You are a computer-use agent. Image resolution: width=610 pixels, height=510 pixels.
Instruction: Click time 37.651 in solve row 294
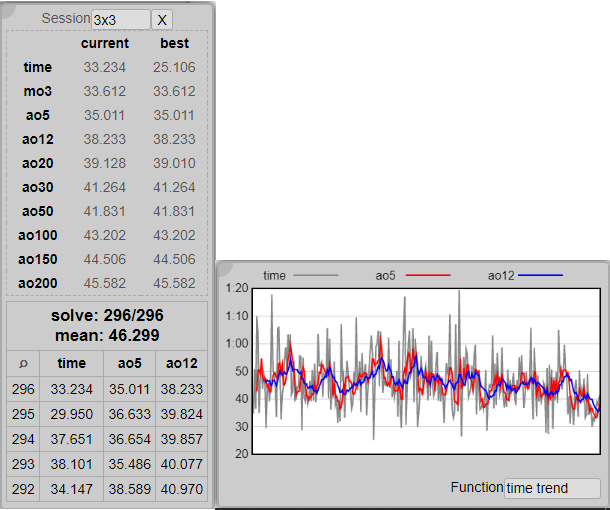(x=72, y=439)
